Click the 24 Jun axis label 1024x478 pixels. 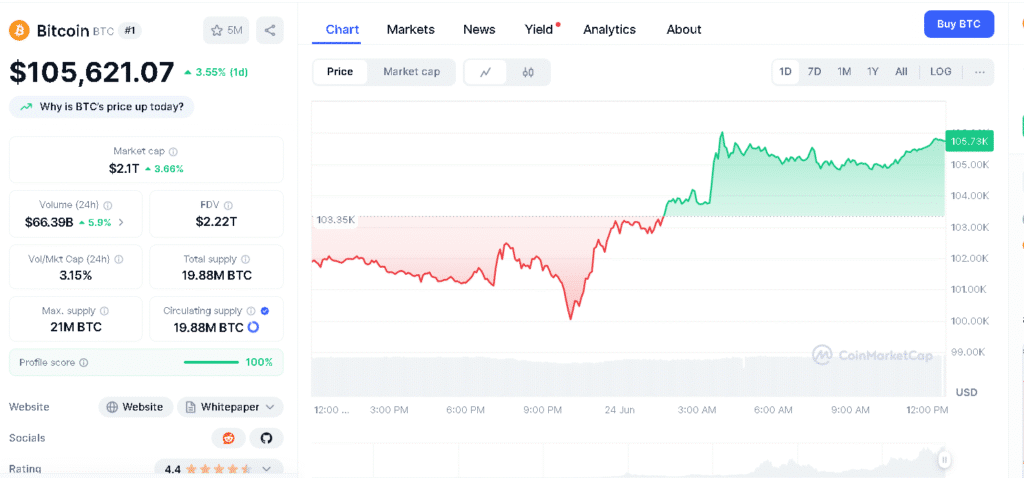click(619, 410)
